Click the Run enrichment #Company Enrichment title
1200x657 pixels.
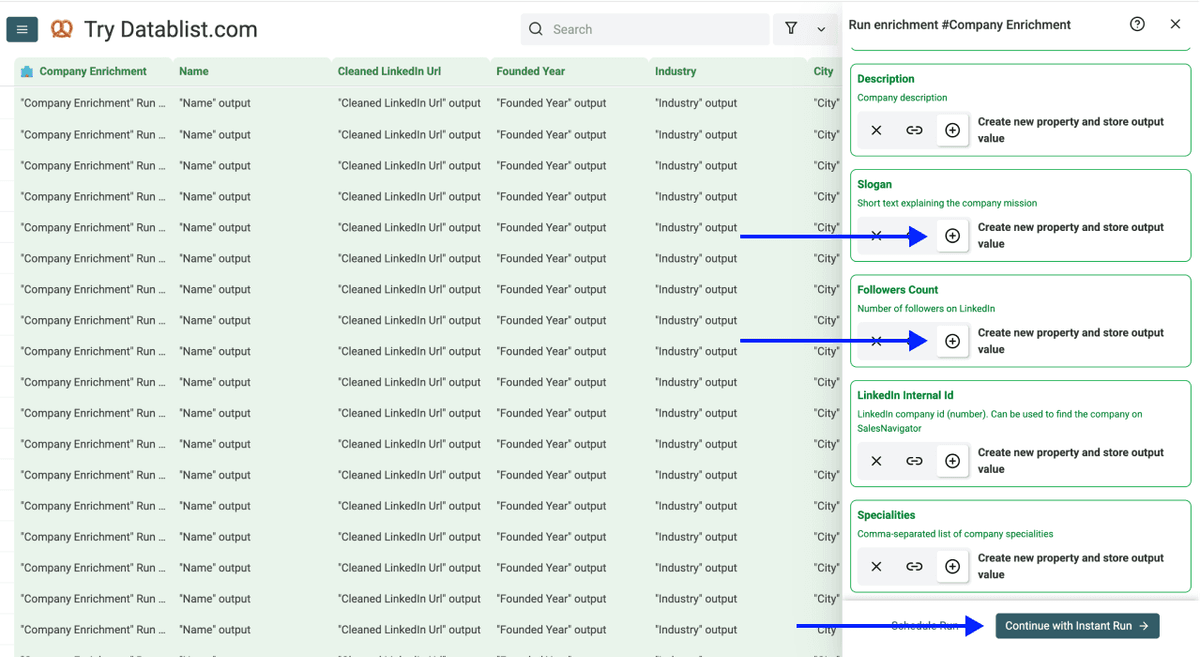coord(959,25)
